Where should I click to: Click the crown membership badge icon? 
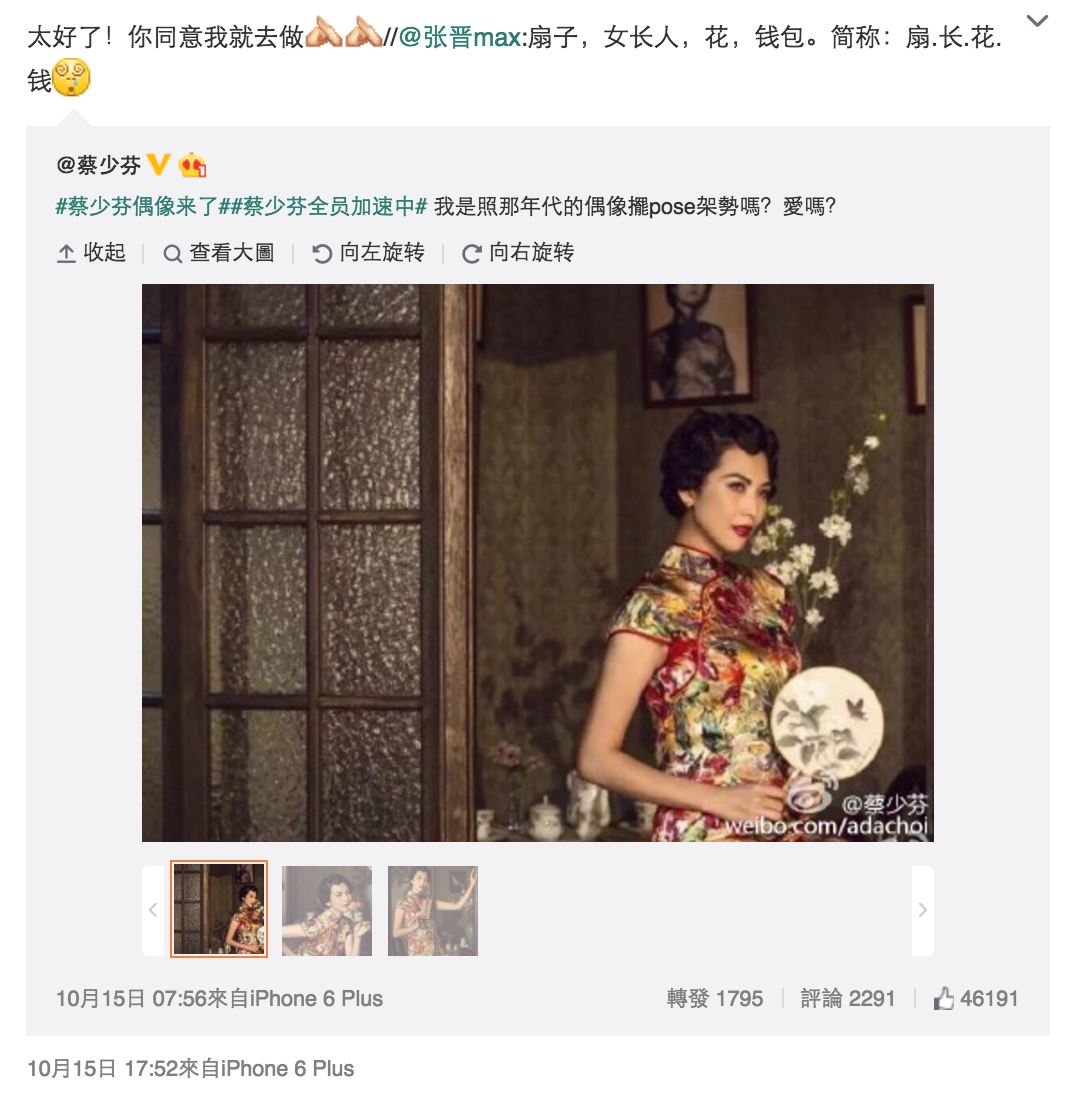click(x=193, y=165)
